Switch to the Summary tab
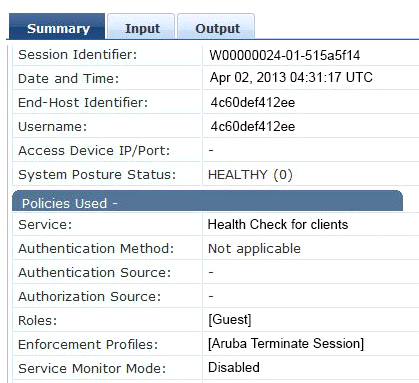The image size is (419, 383). [x=57, y=27]
